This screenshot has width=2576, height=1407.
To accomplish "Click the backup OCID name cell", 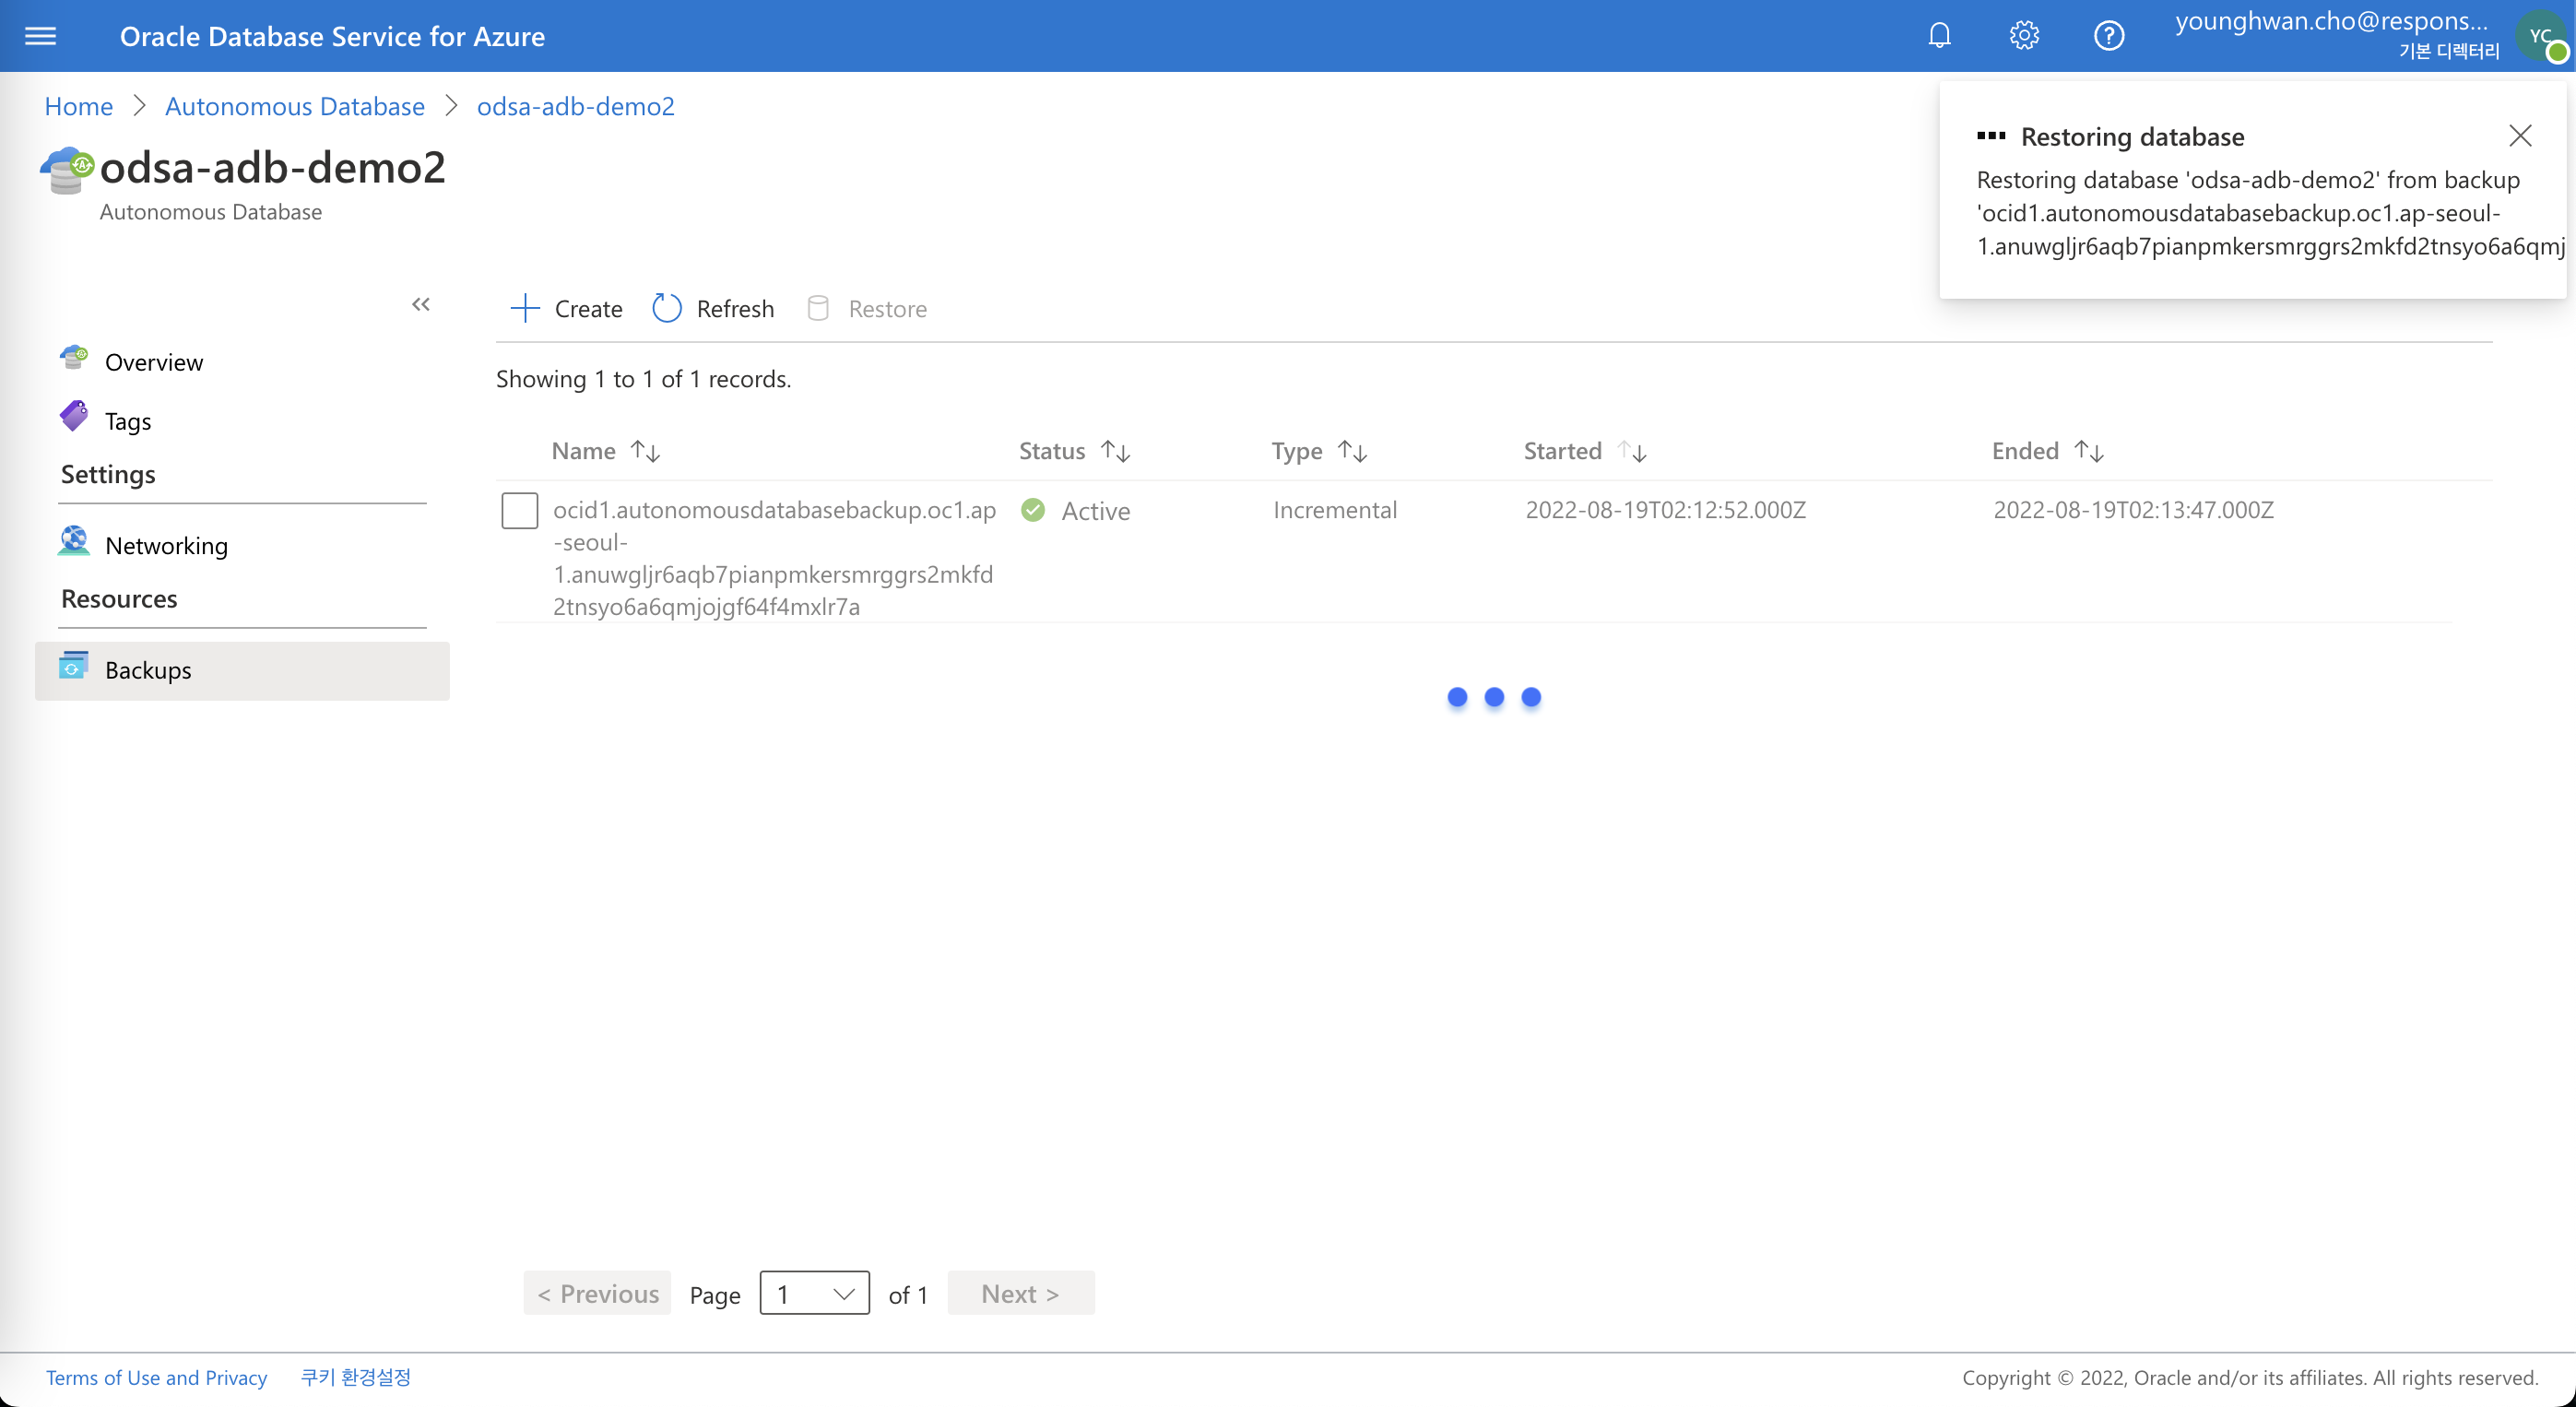I will pyautogui.click(x=775, y=558).
